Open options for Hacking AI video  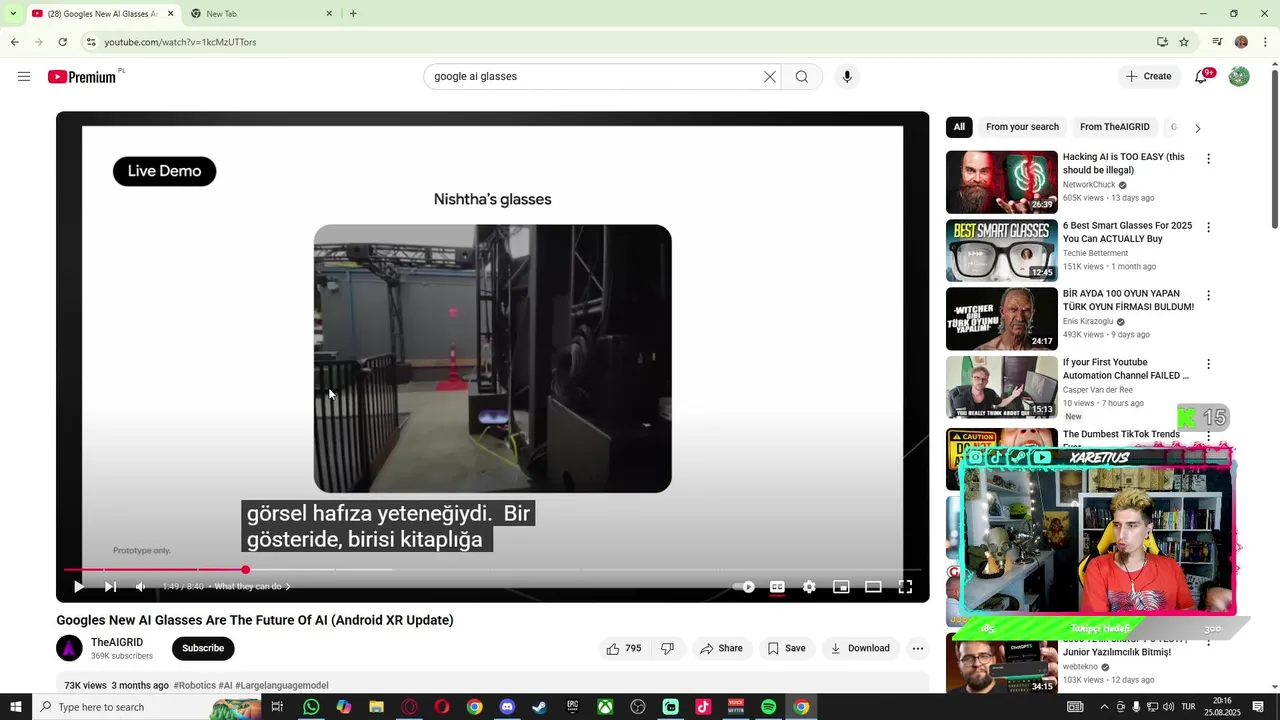tap(1208, 159)
